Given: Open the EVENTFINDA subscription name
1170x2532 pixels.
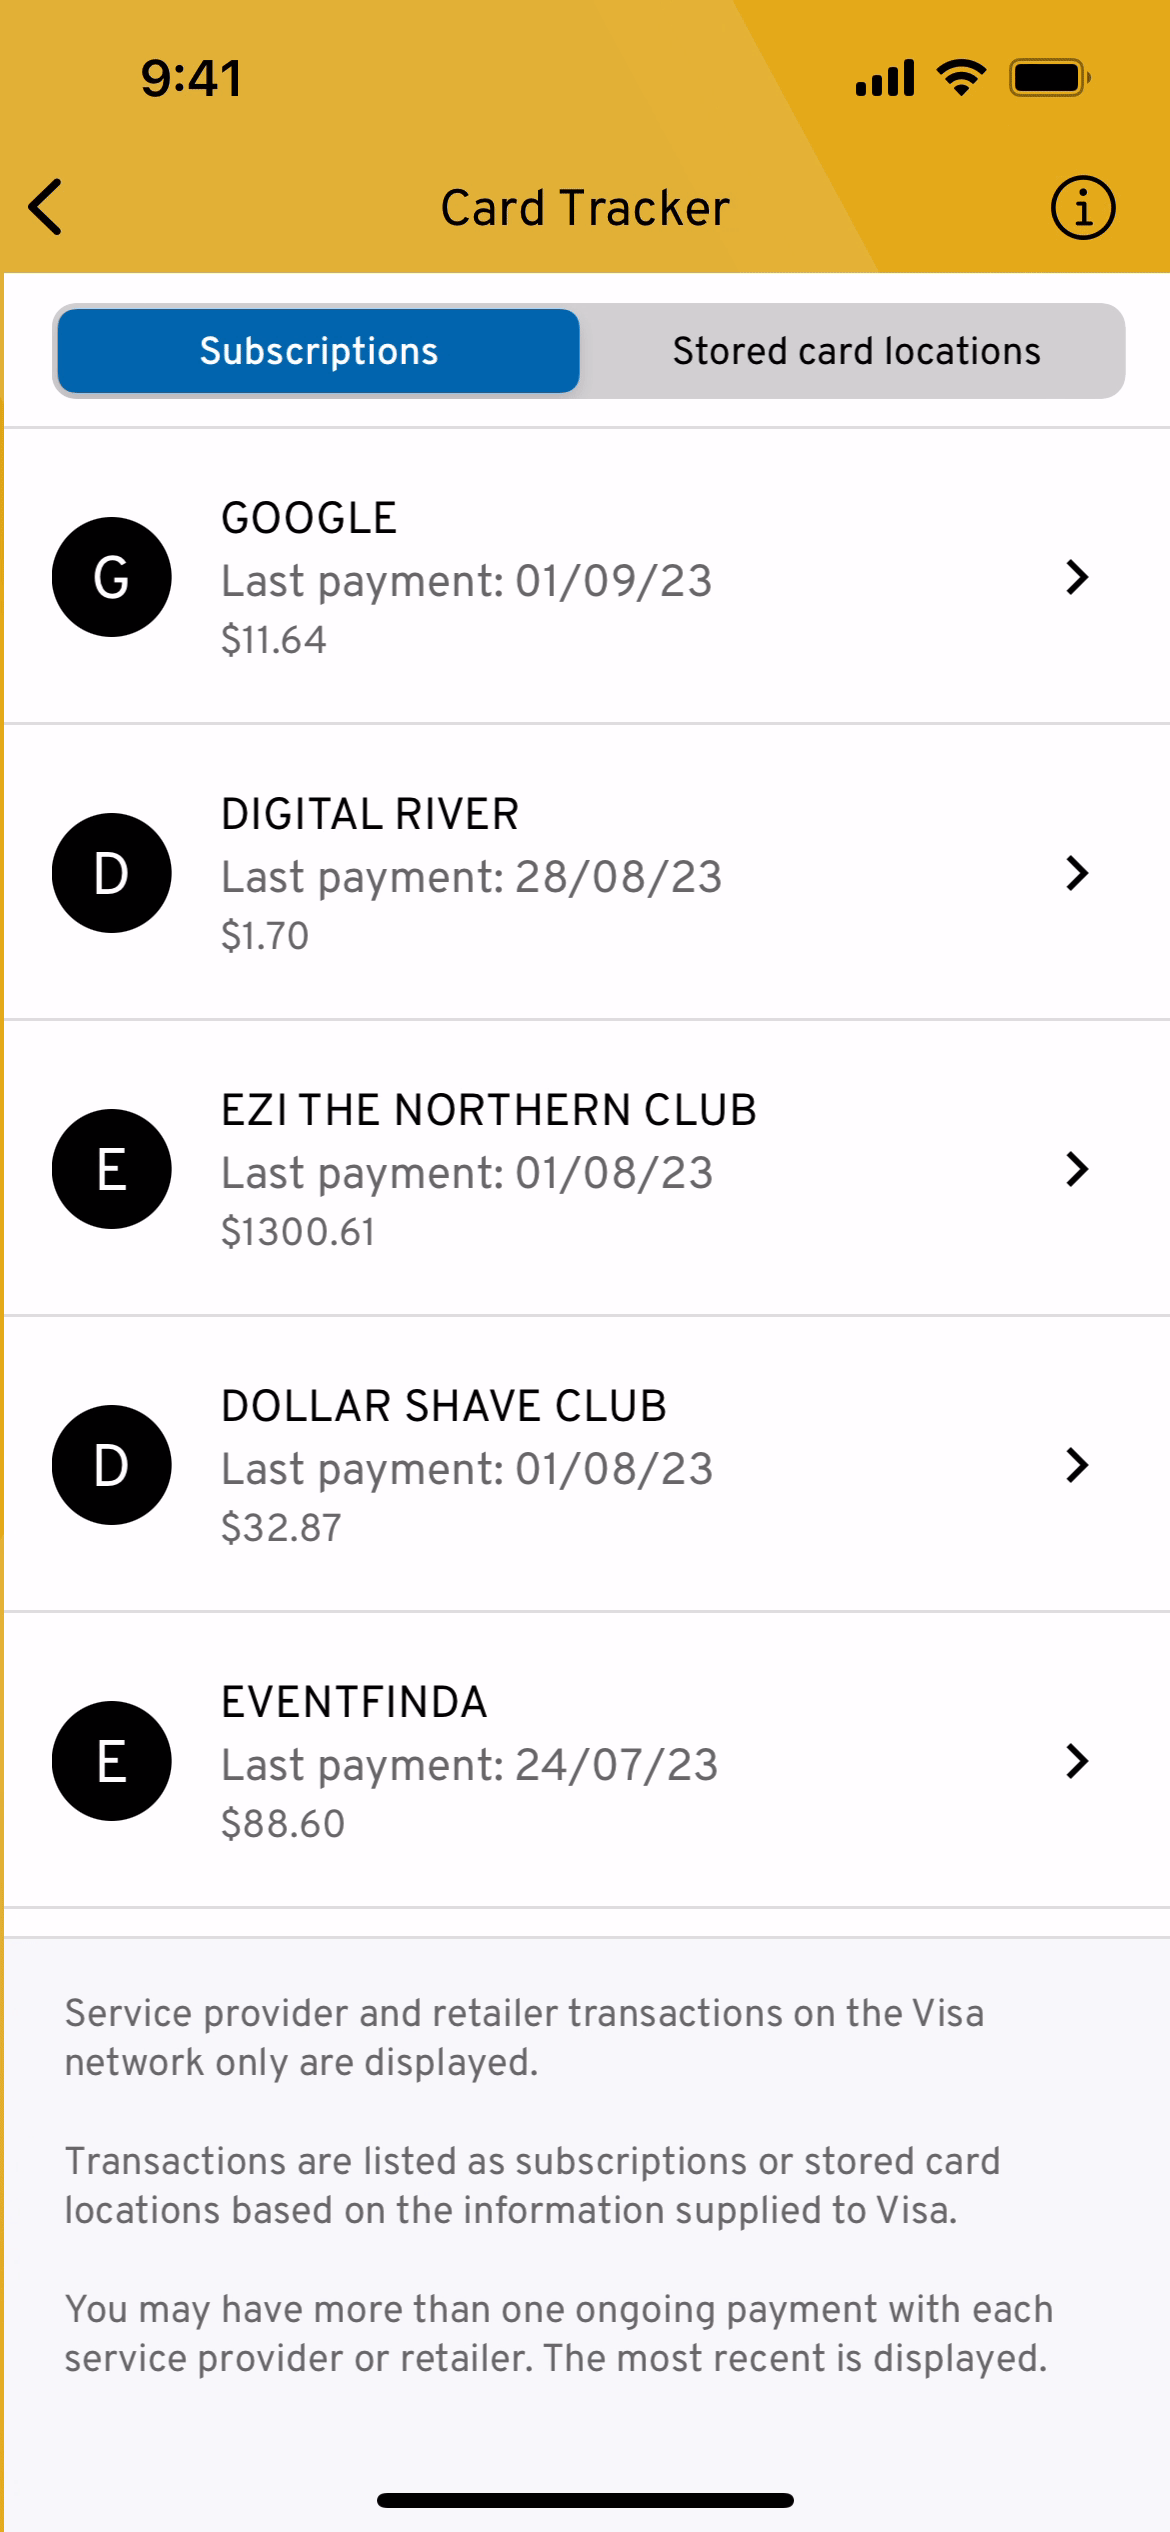Looking at the screenshot, I should (x=354, y=1702).
